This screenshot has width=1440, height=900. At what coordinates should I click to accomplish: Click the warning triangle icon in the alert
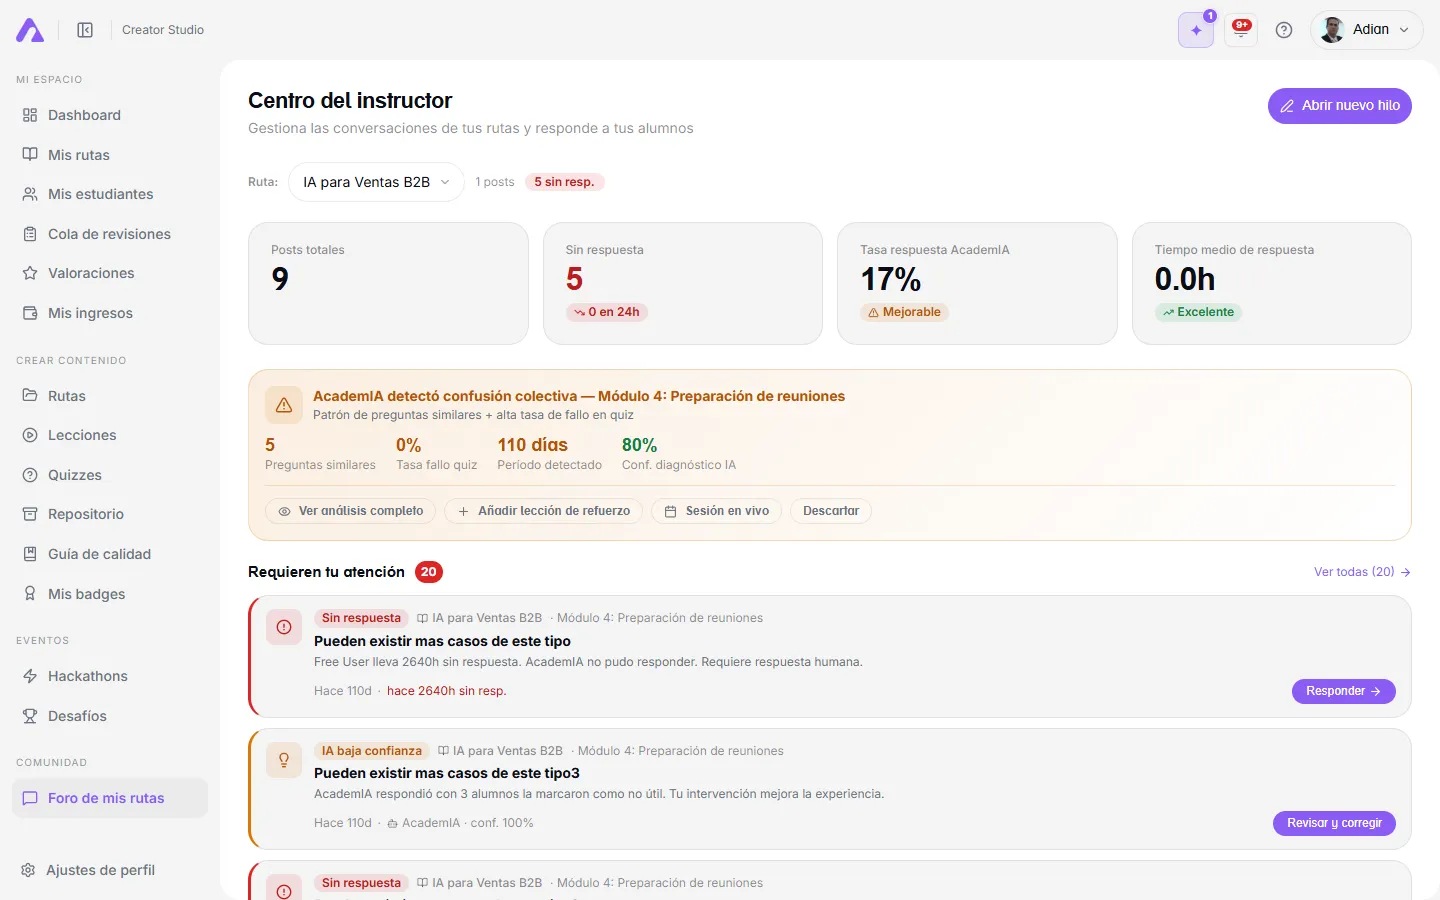coord(284,405)
